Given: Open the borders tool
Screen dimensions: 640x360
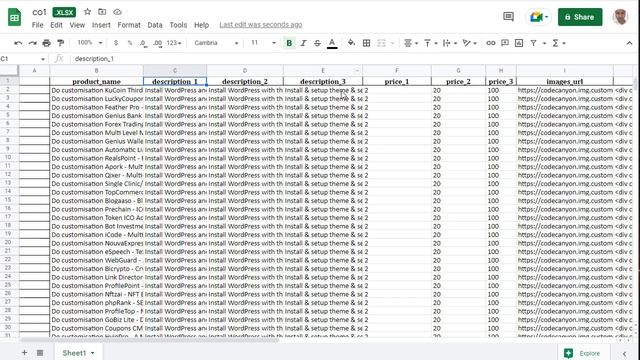Looking at the screenshot, I should click(x=367, y=43).
